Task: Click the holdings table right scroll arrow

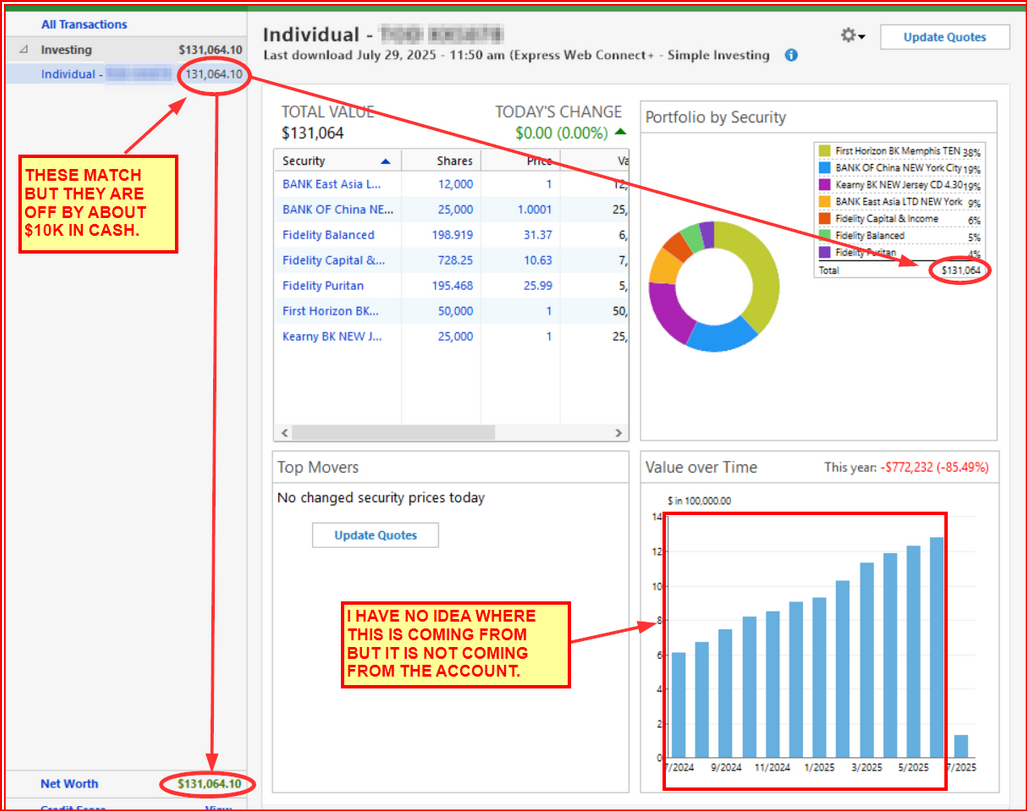Action: click(618, 433)
